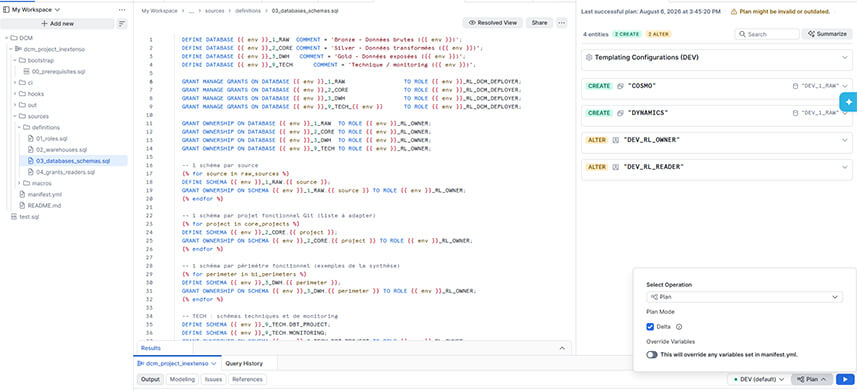The image size is (857, 391).
Task: Expand the macros folder
Action: click(19, 183)
